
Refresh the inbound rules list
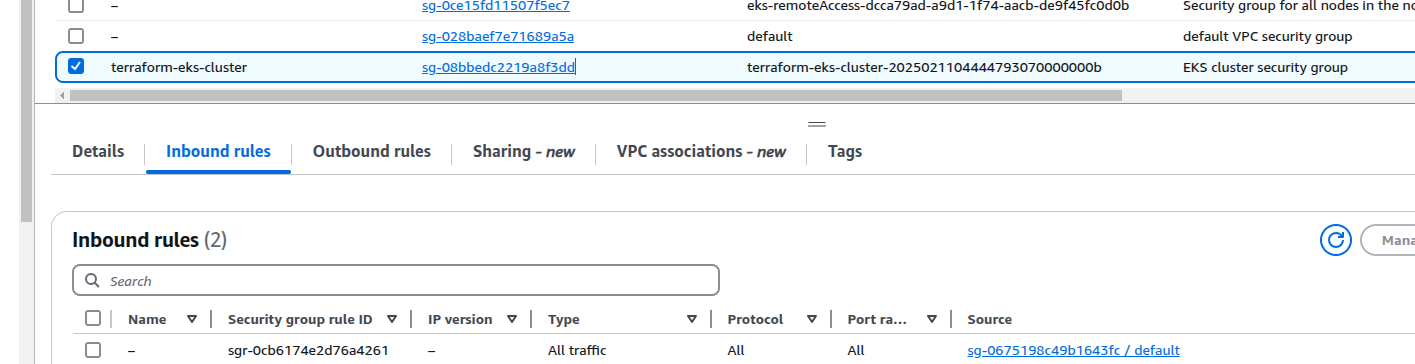click(1336, 240)
